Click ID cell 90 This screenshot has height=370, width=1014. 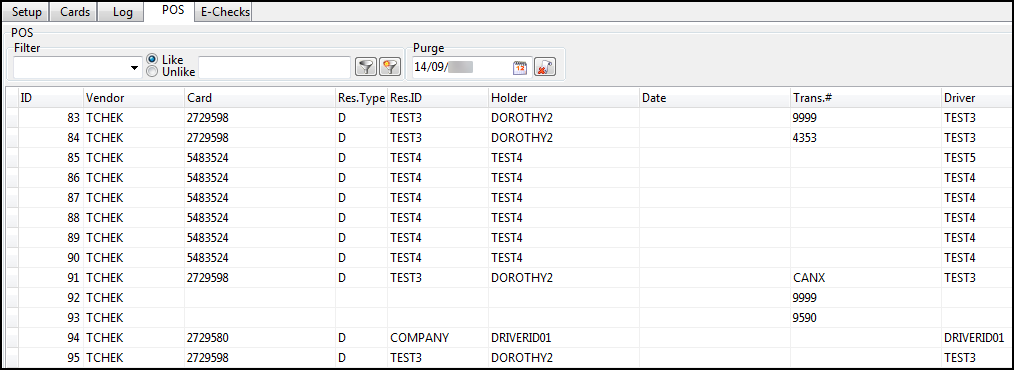point(51,258)
